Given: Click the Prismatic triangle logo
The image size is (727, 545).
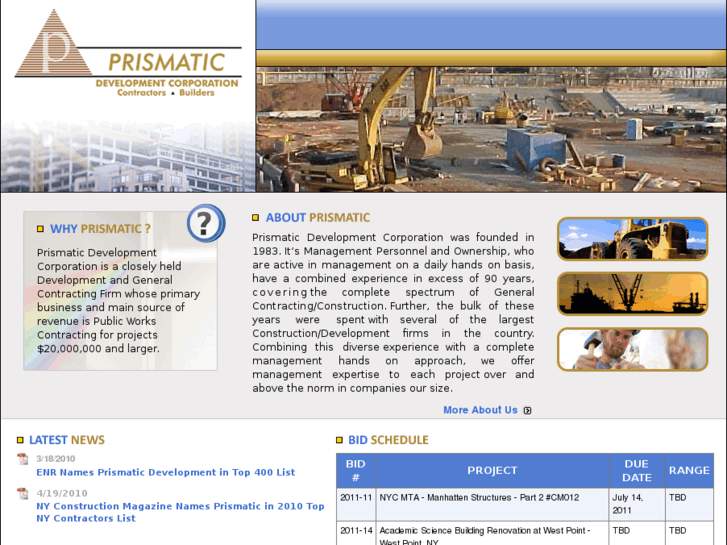Looking at the screenshot, I should click(x=53, y=43).
